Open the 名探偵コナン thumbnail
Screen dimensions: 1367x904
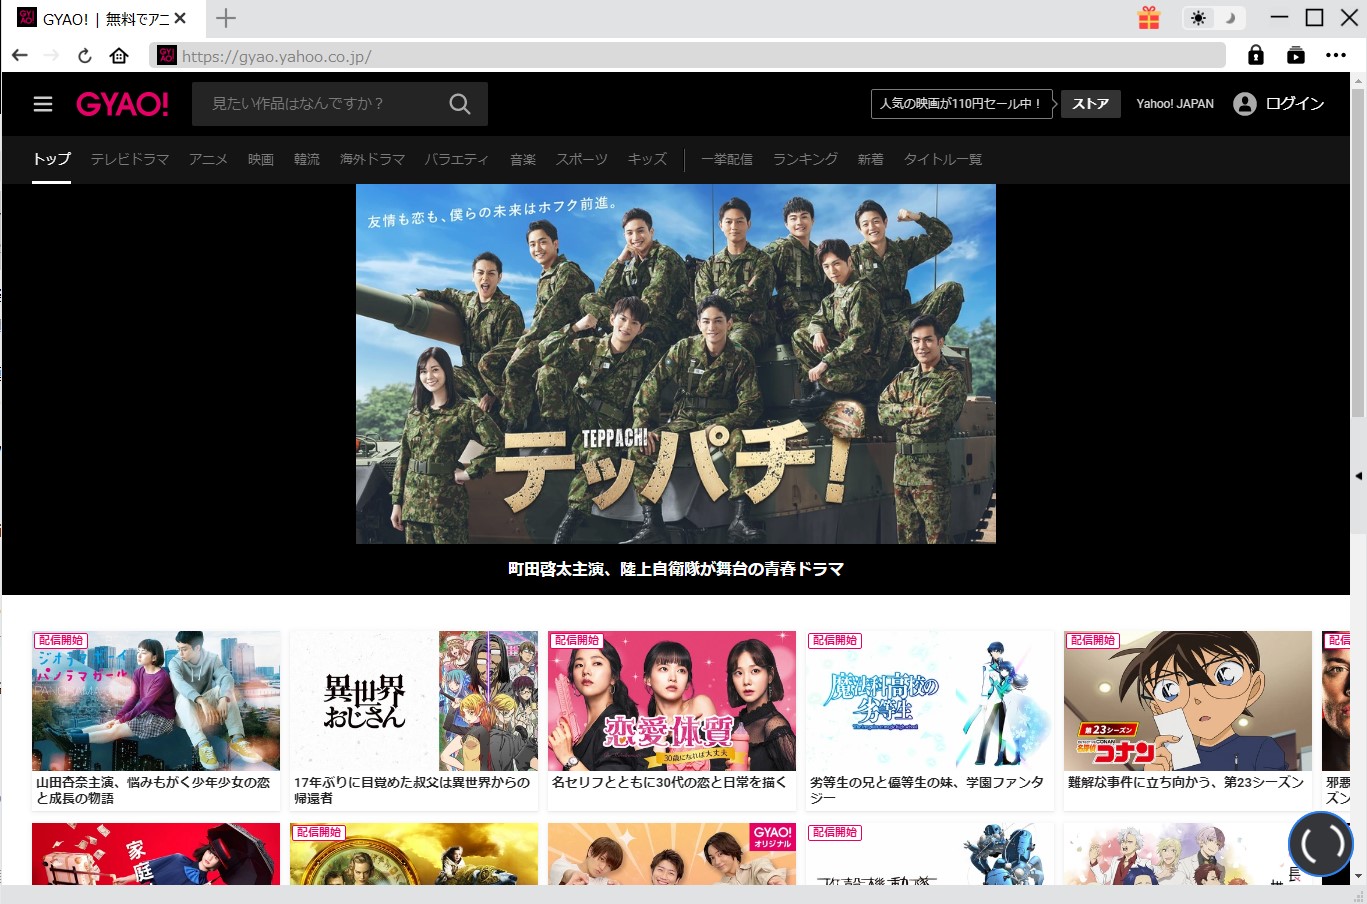(1188, 701)
